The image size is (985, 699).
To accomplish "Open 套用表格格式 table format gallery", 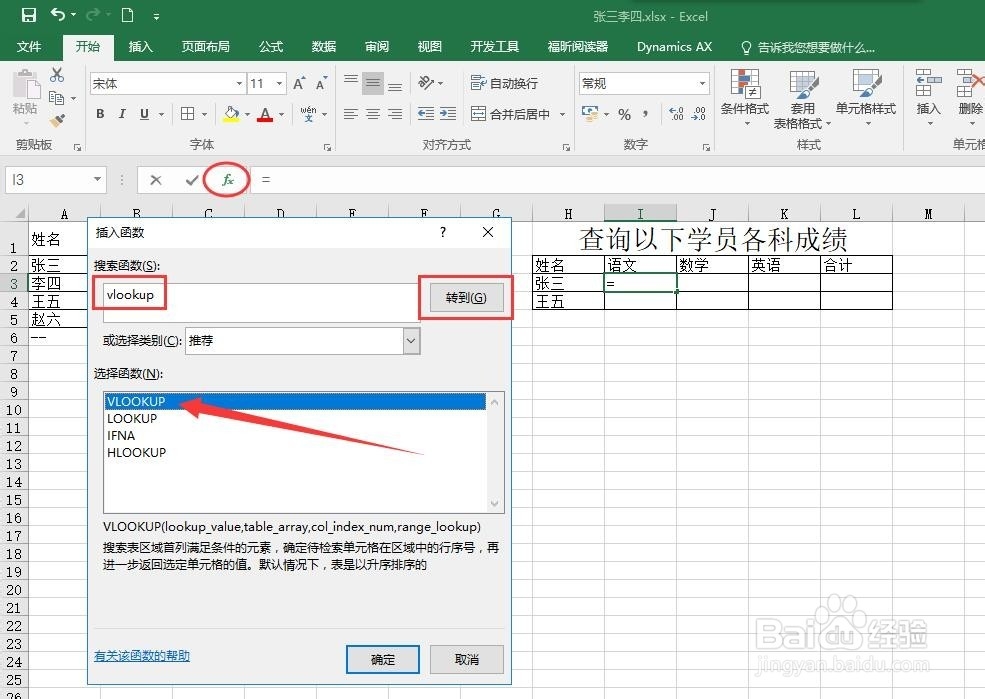I will point(803,99).
